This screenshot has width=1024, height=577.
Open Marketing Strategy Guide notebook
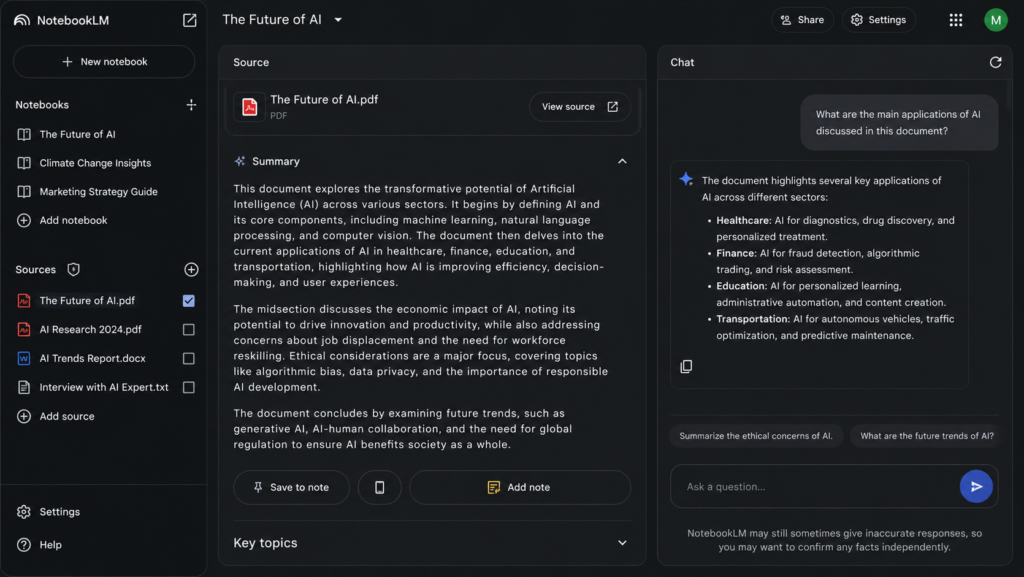(x=98, y=191)
